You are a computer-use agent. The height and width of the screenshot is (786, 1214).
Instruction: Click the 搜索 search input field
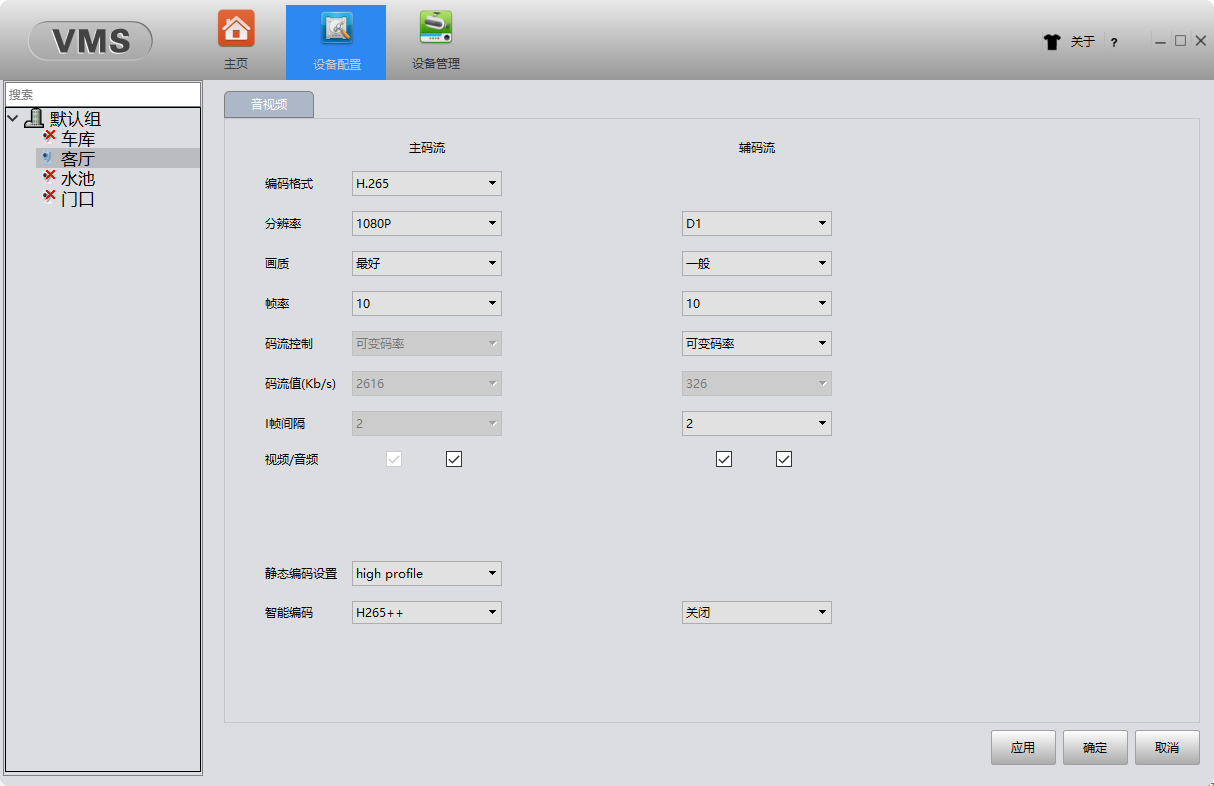(103, 94)
